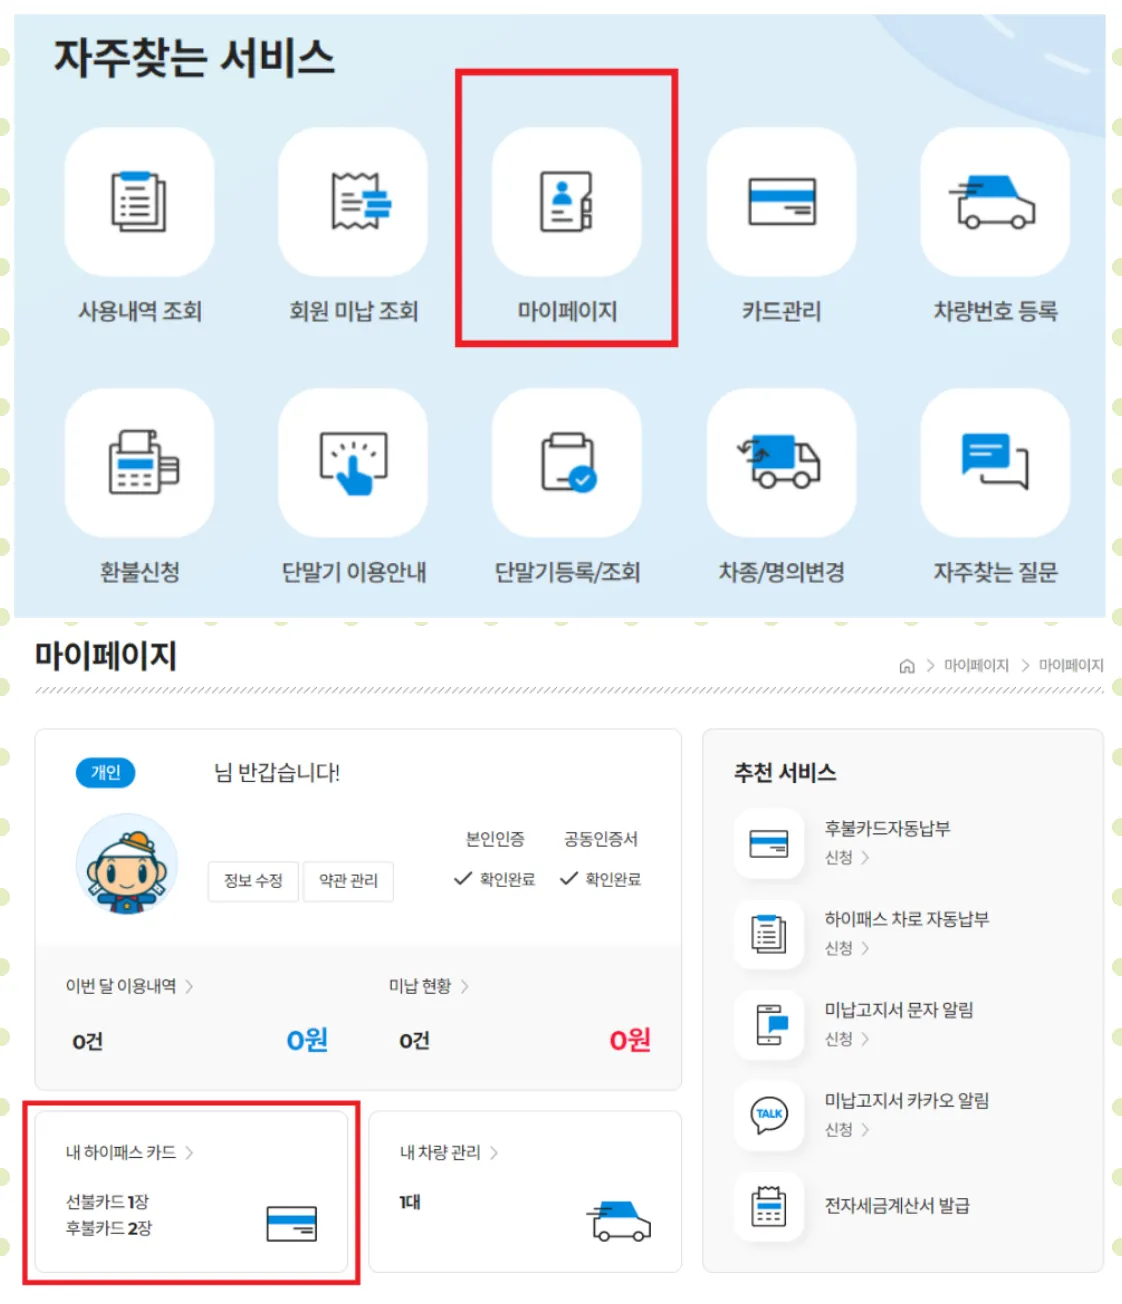
Task: Click the 자주찾는 질문 chat icon
Action: point(993,463)
